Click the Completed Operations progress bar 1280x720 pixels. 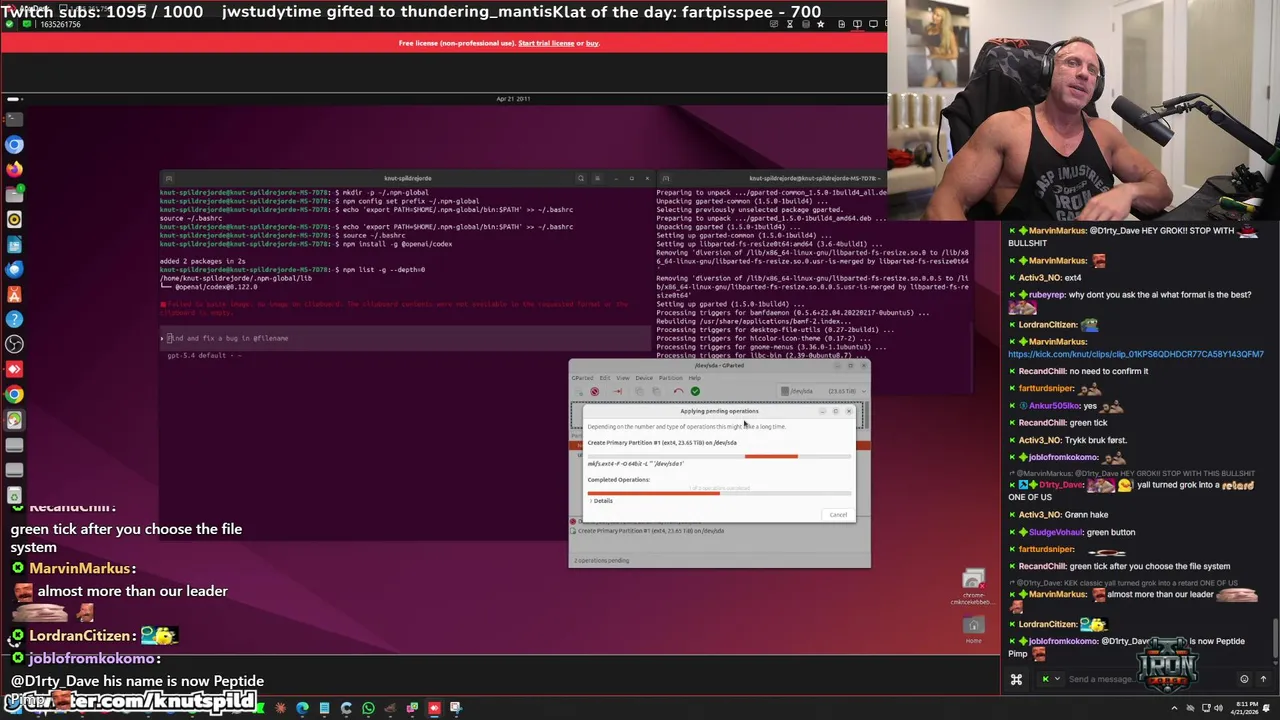(719, 492)
